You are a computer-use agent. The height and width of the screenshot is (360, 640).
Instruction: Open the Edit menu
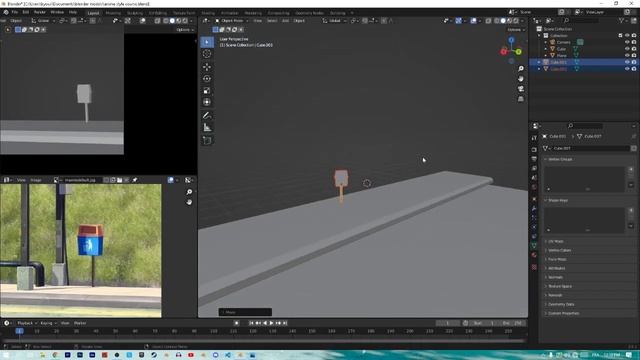point(26,12)
